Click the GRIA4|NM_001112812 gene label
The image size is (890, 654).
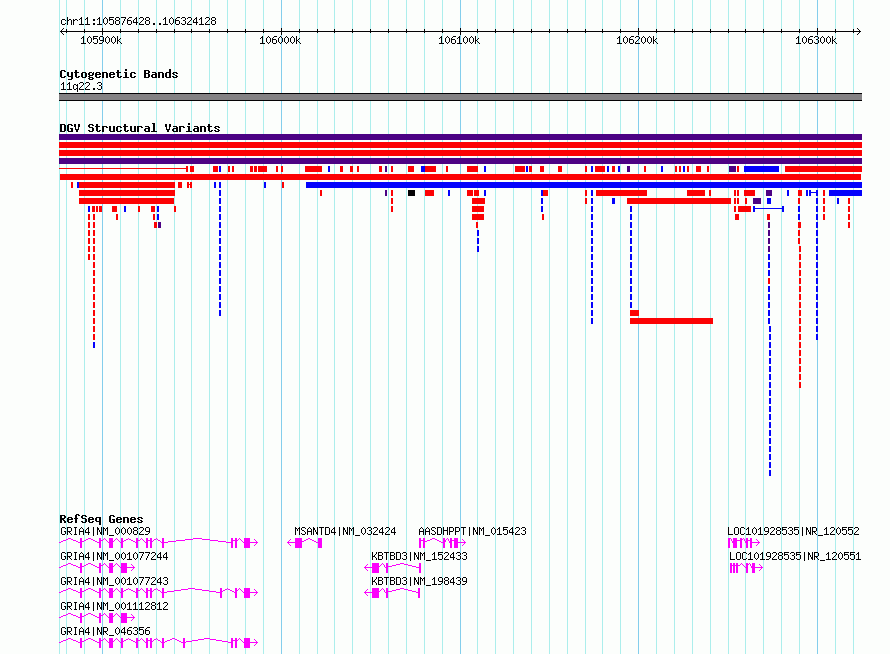click(114, 606)
